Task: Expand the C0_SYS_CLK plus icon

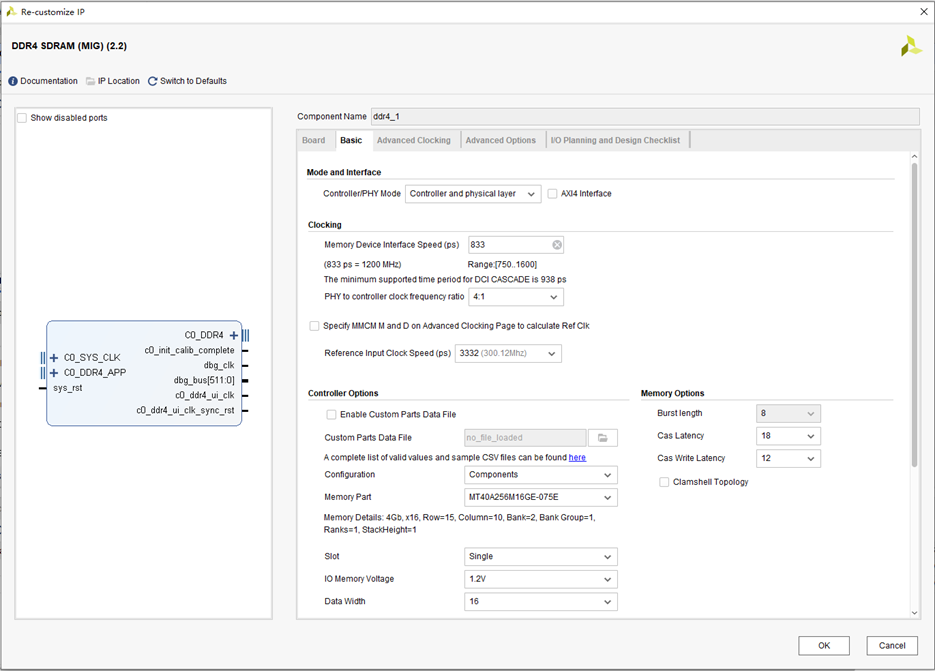Action: coord(54,358)
